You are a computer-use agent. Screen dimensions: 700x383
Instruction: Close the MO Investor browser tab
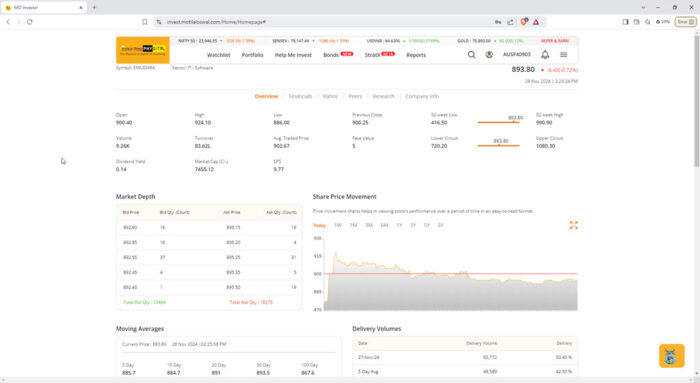click(x=81, y=8)
